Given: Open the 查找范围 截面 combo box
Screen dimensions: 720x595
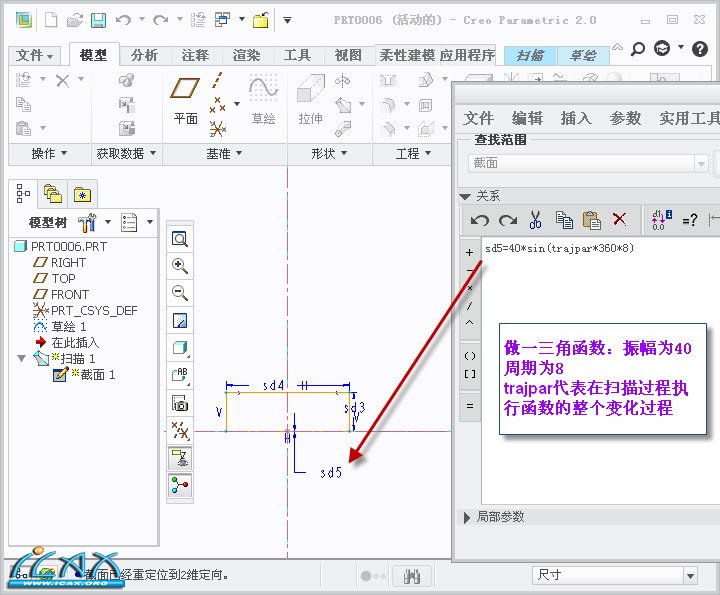Looking at the screenshot, I should point(588,163).
